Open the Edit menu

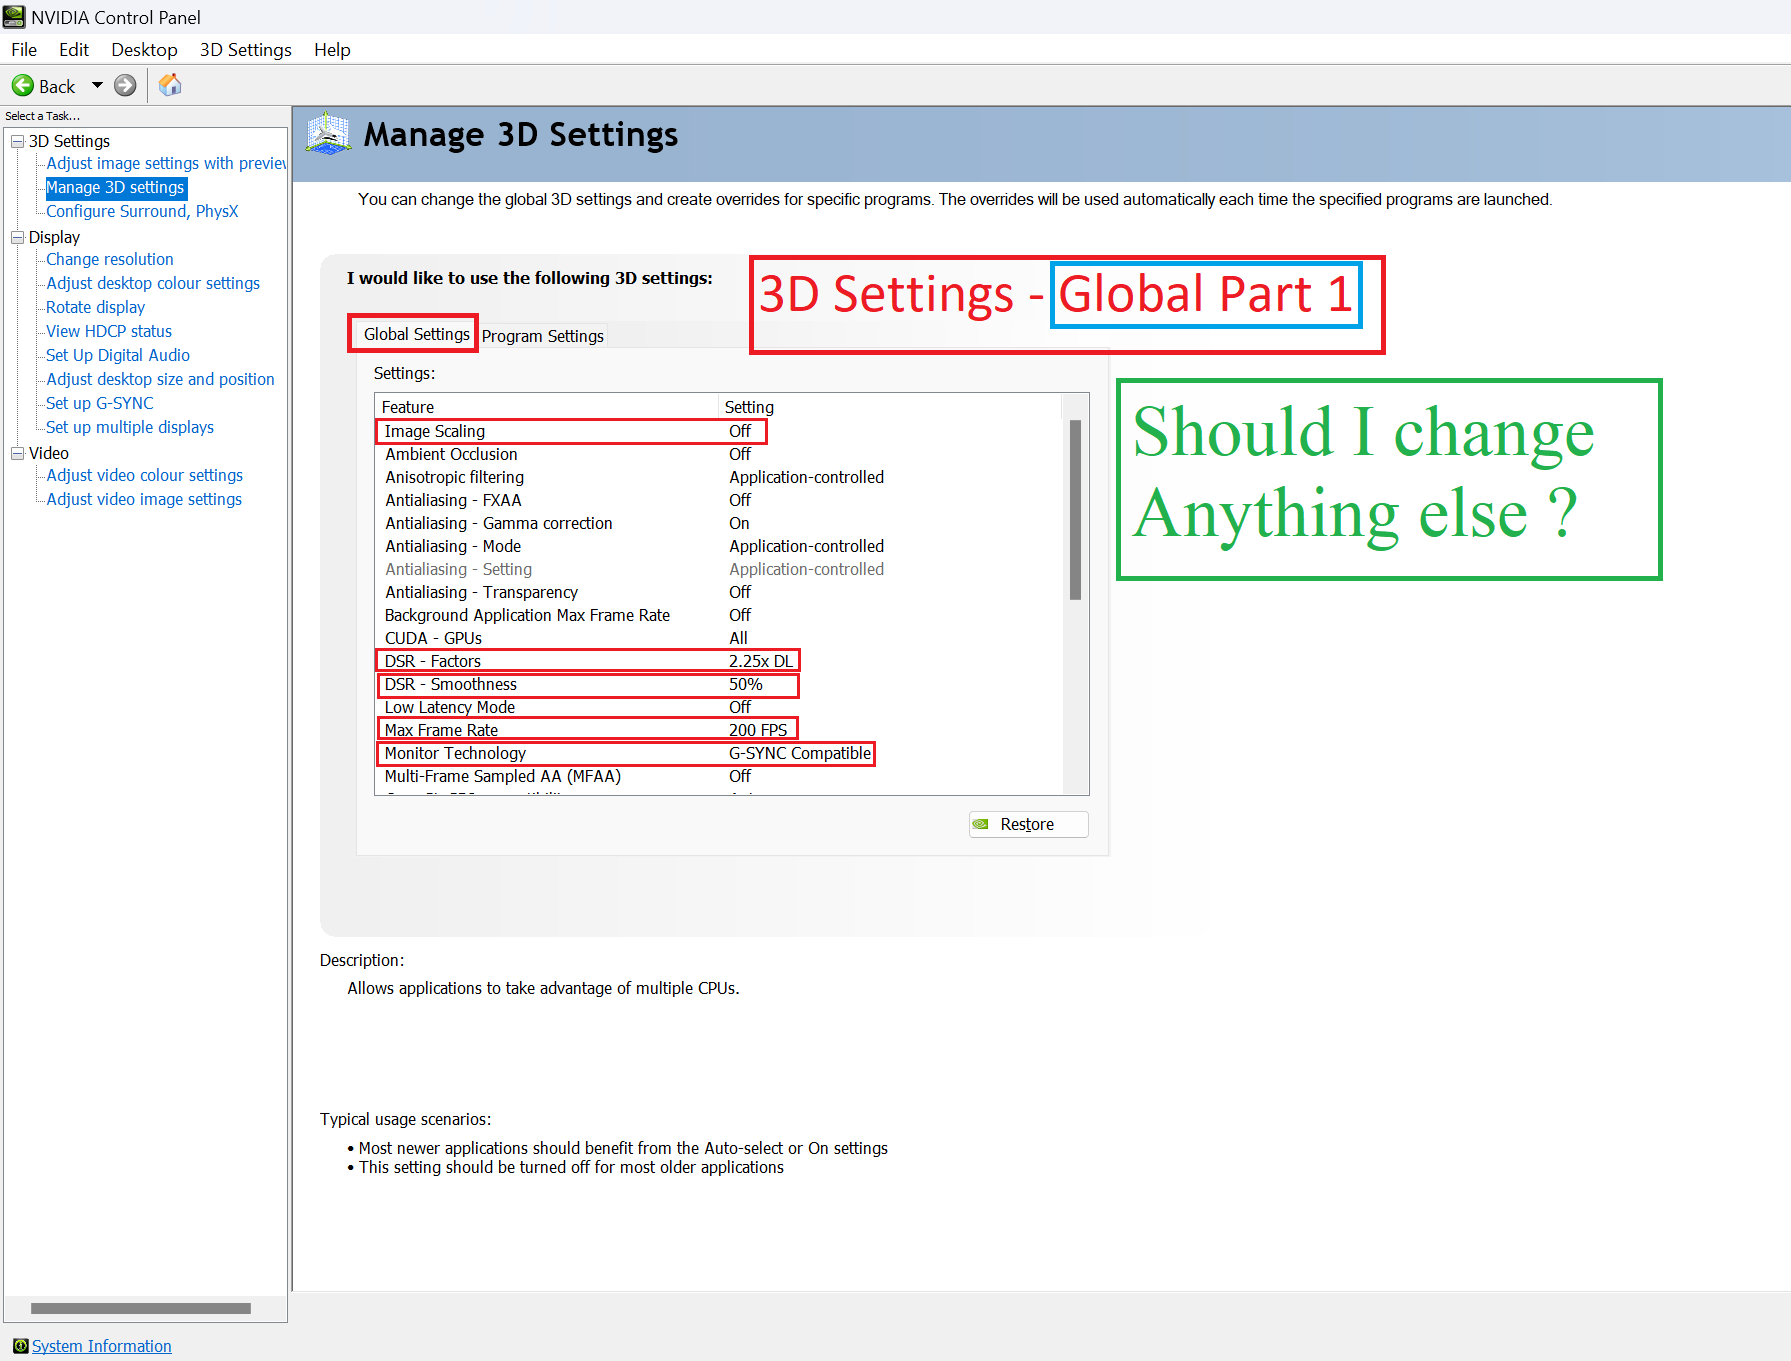[74, 50]
